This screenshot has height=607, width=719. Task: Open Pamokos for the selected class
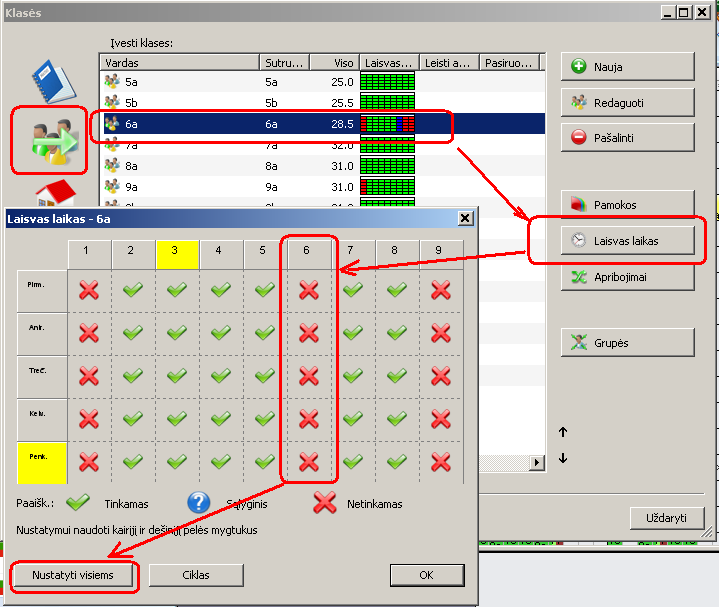click(x=627, y=205)
